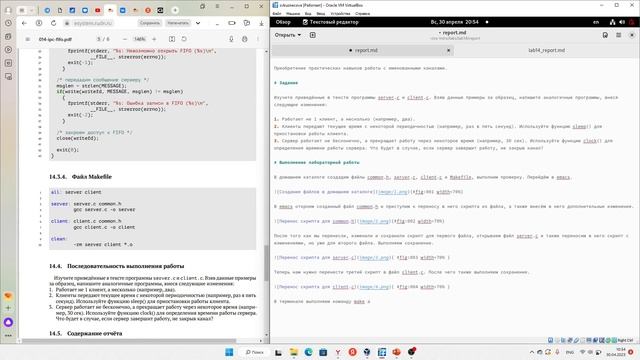
Task: Click PDF viewer horizontal scrollbar
Action: coord(128,341)
